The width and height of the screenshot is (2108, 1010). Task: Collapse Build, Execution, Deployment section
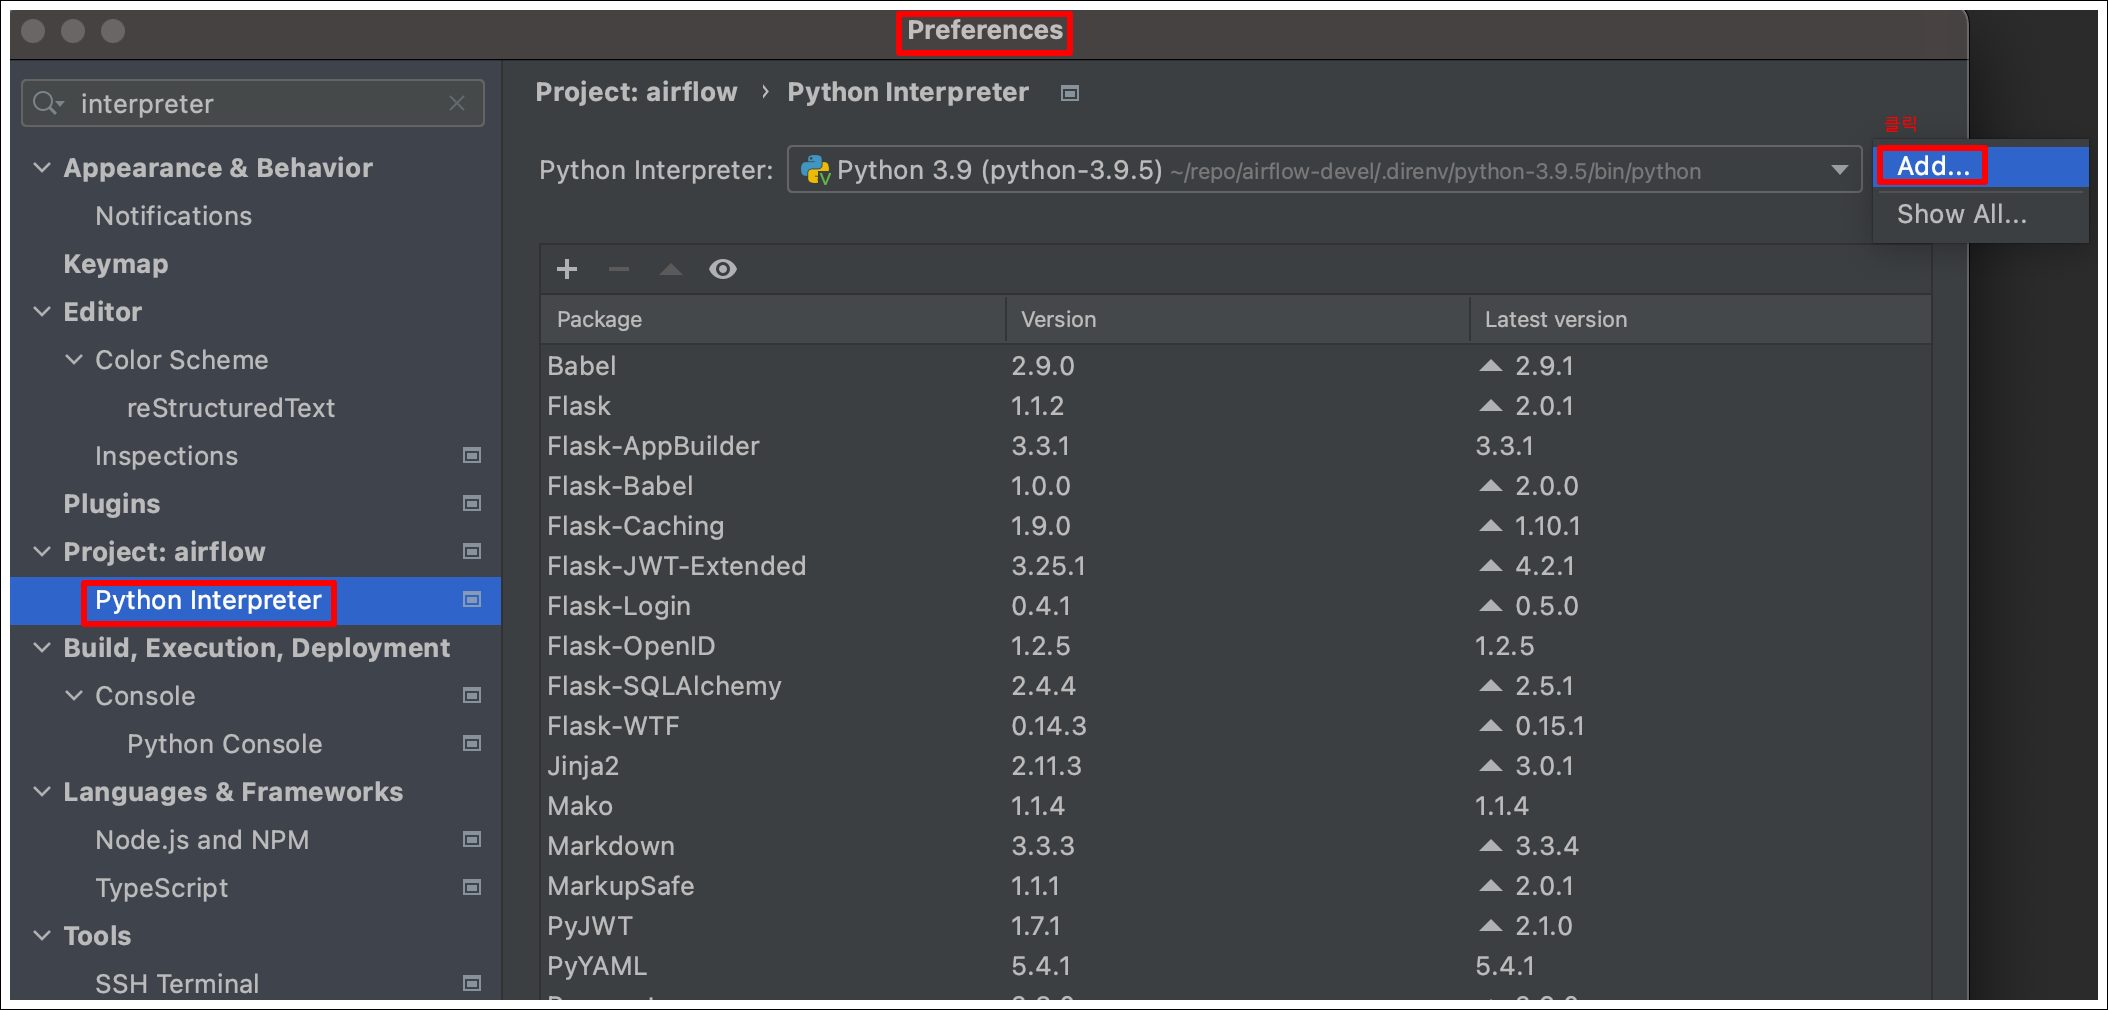[x=42, y=647]
